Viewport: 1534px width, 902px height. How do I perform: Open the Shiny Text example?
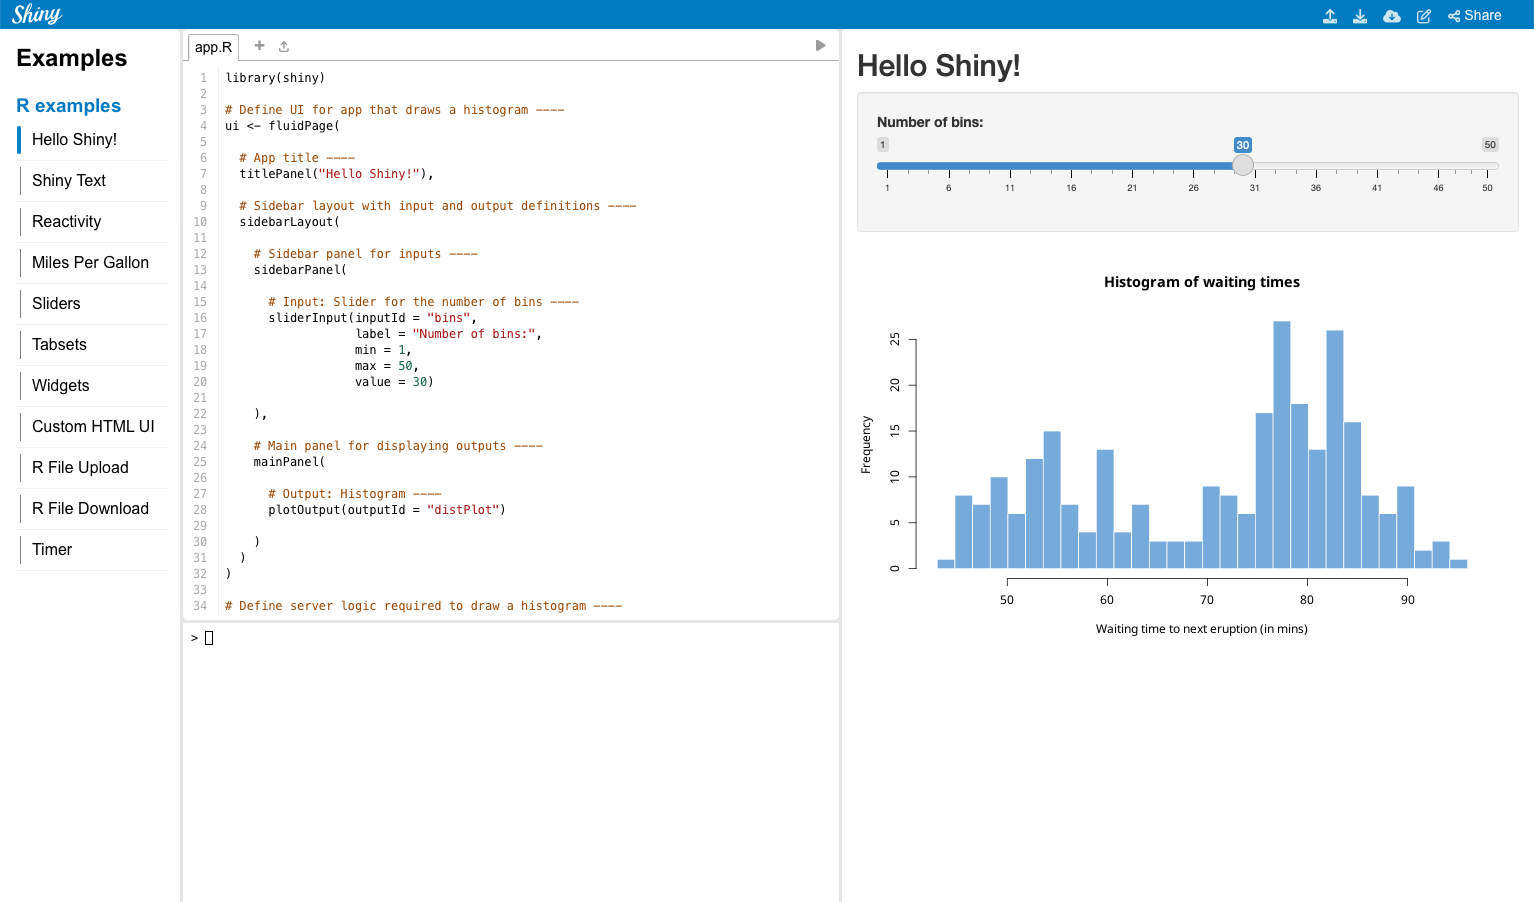69,180
